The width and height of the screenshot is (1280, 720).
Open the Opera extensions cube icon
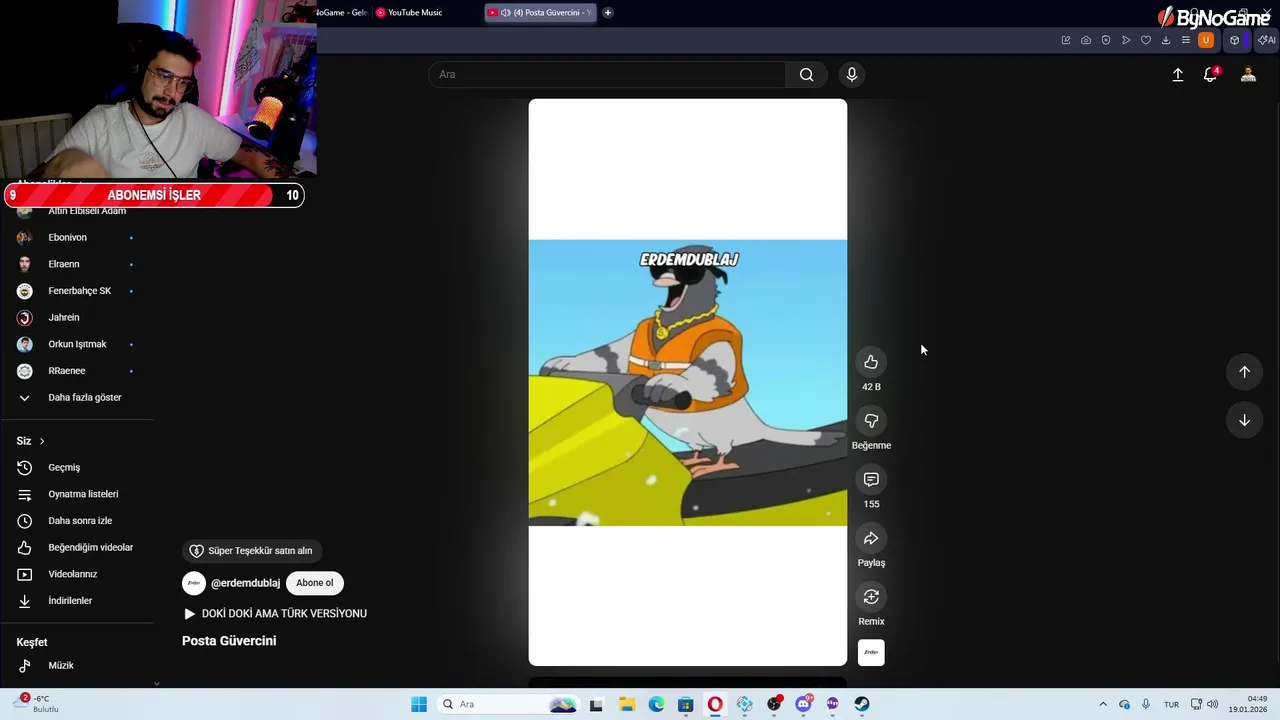1235,40
